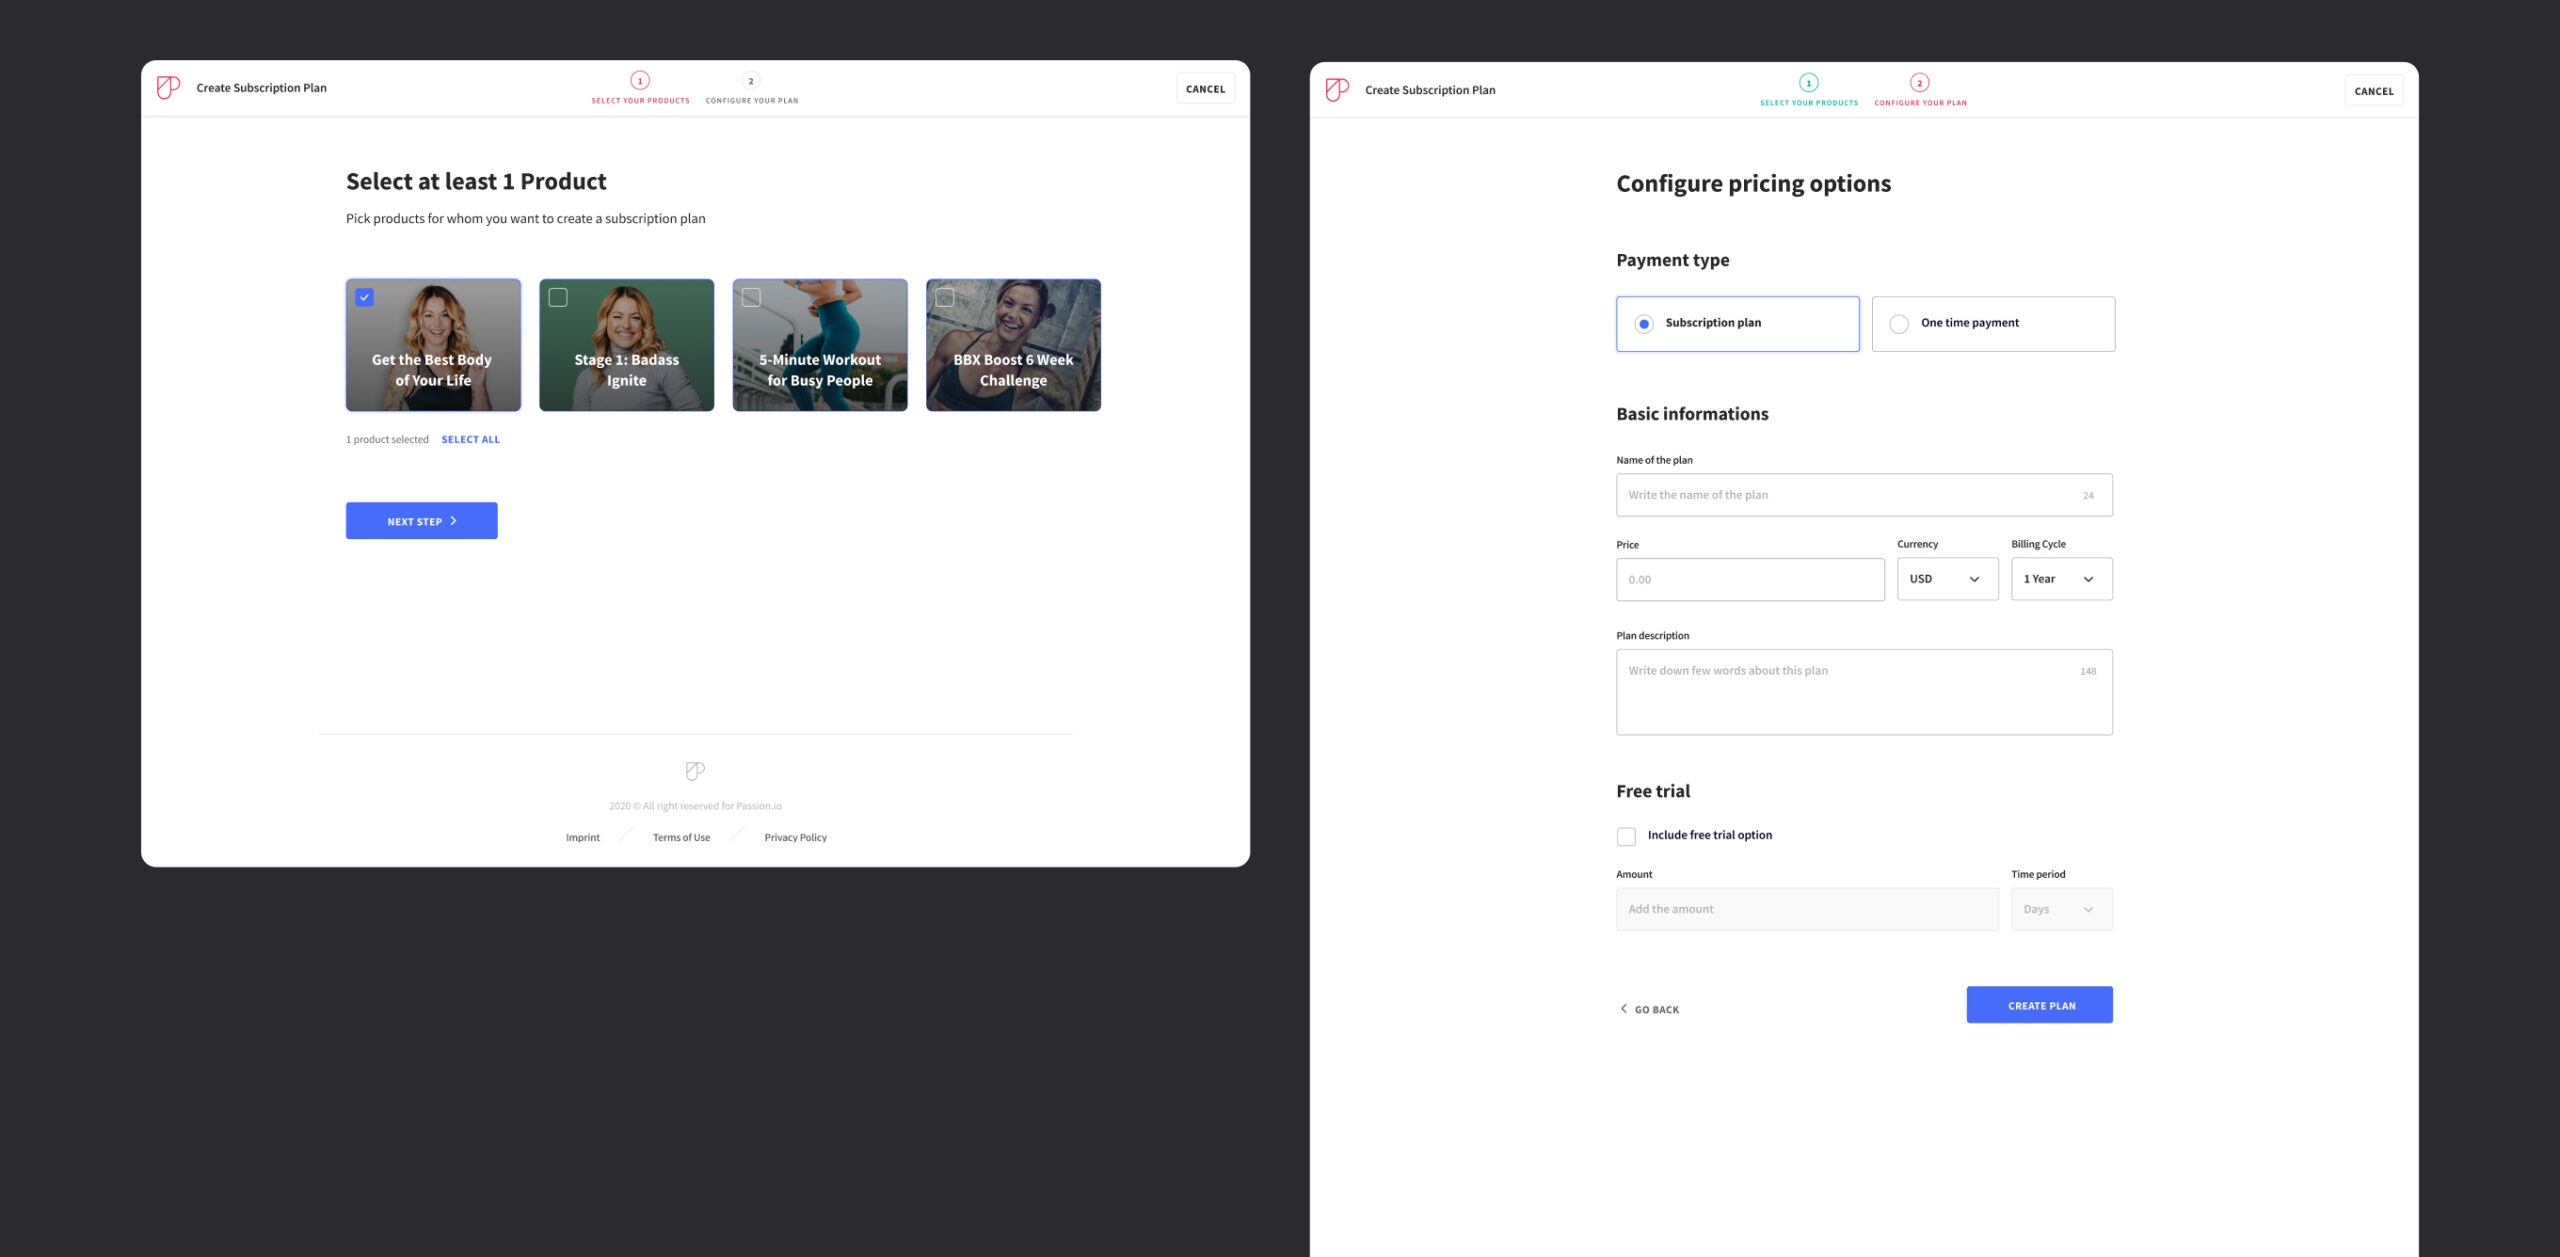Open Terms of Use footer link
Viewport: 2560px width, 1257px height.
point(681,837)
